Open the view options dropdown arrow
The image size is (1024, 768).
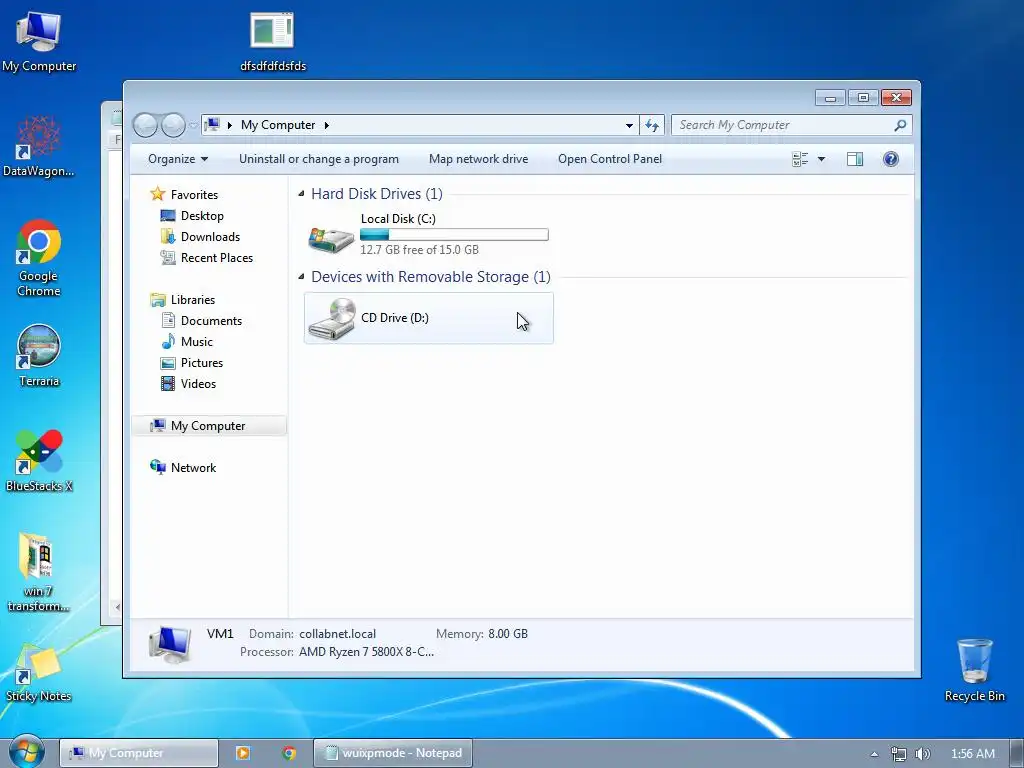coord(822,159)
